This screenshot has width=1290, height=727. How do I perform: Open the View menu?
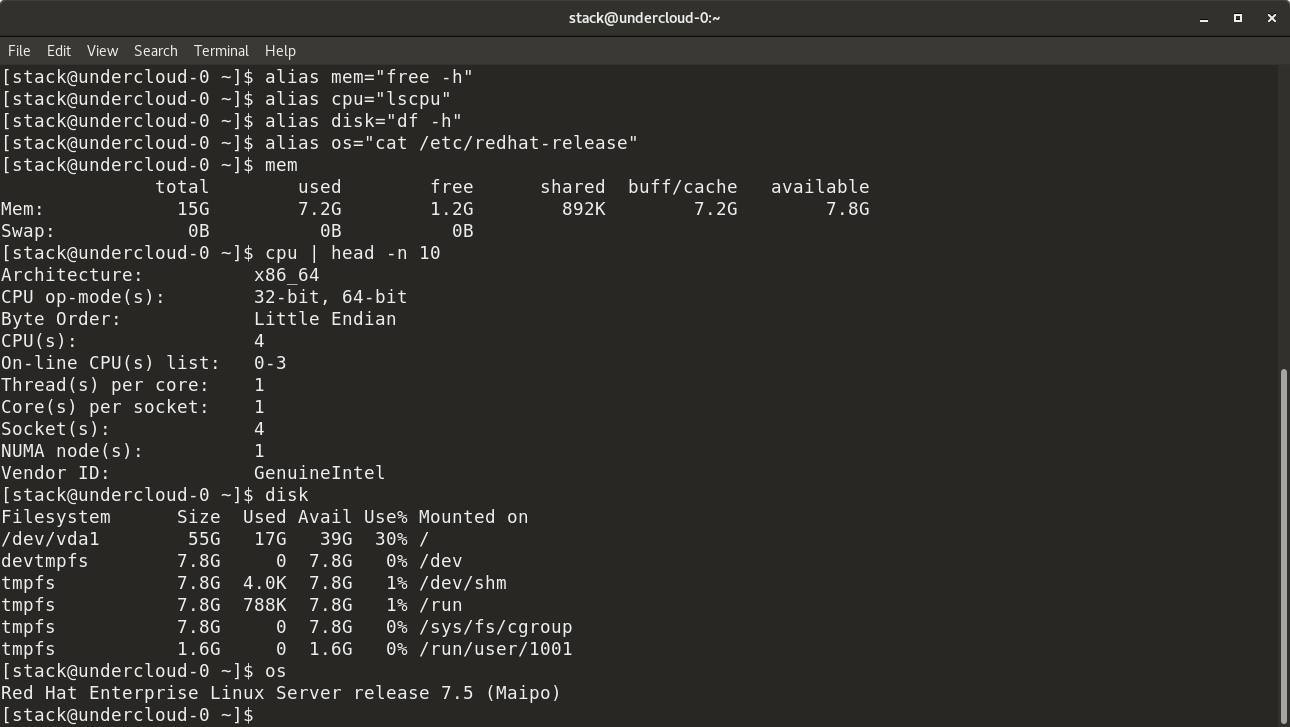click(x=102, y=51)
